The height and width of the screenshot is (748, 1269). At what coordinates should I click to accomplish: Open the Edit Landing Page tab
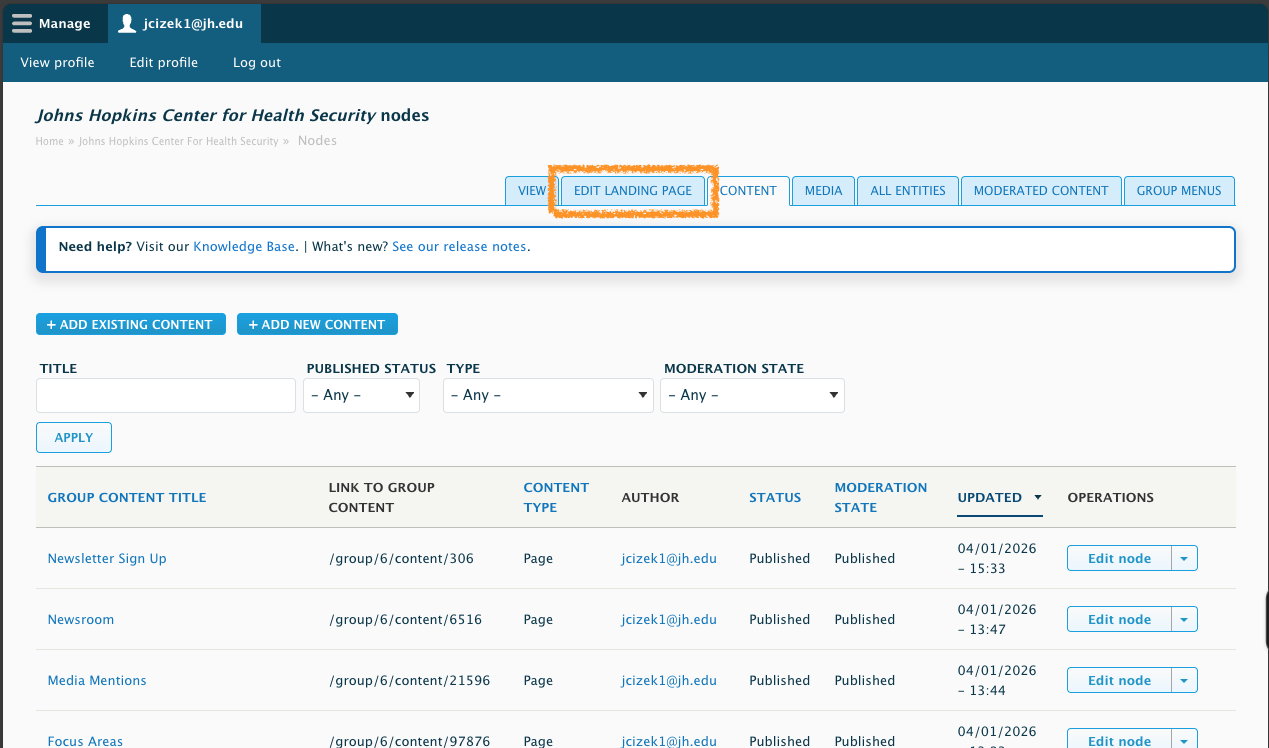pos(633,190)
